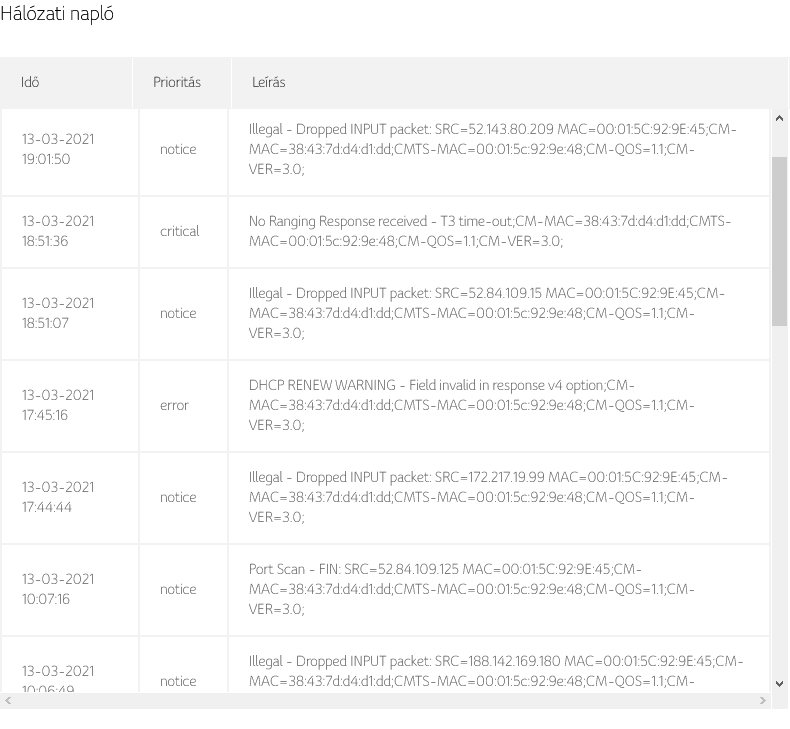Click the 13-03-2021 19:01:50 timestamp
The height and width of the screenshot is (729, 790).
click(58, 149)
